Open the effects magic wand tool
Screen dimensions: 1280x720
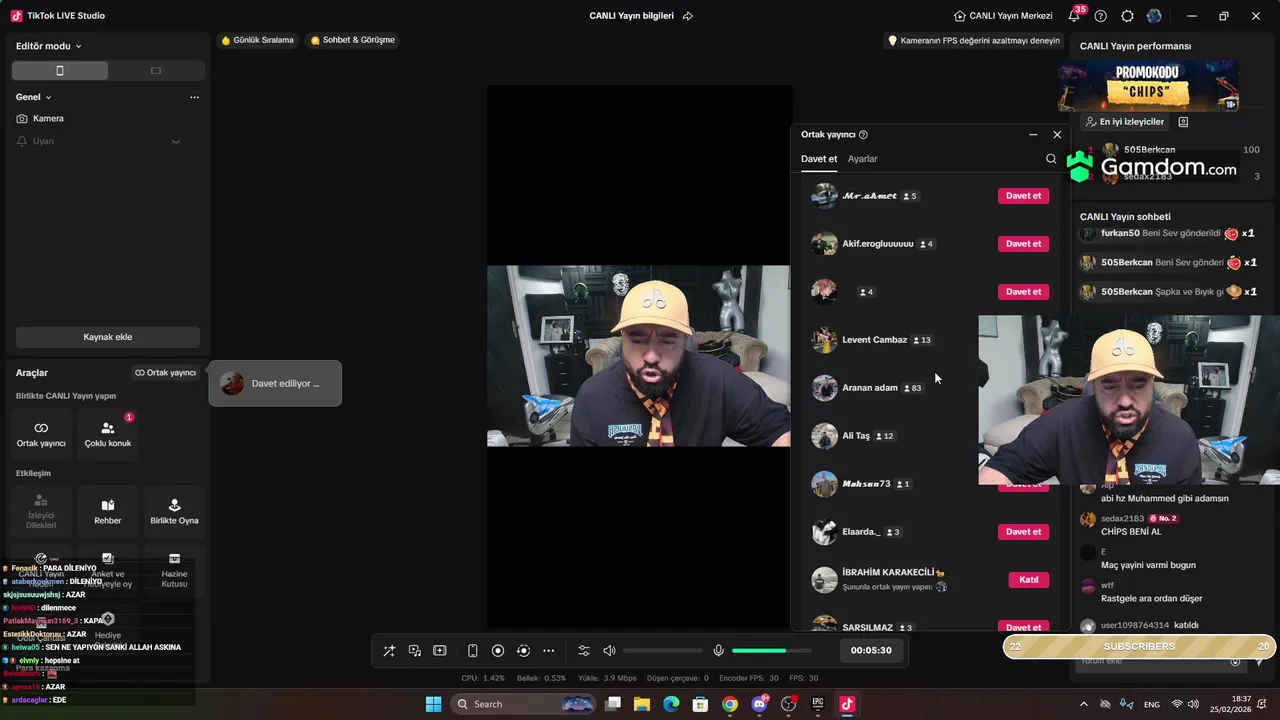[389, 651]
